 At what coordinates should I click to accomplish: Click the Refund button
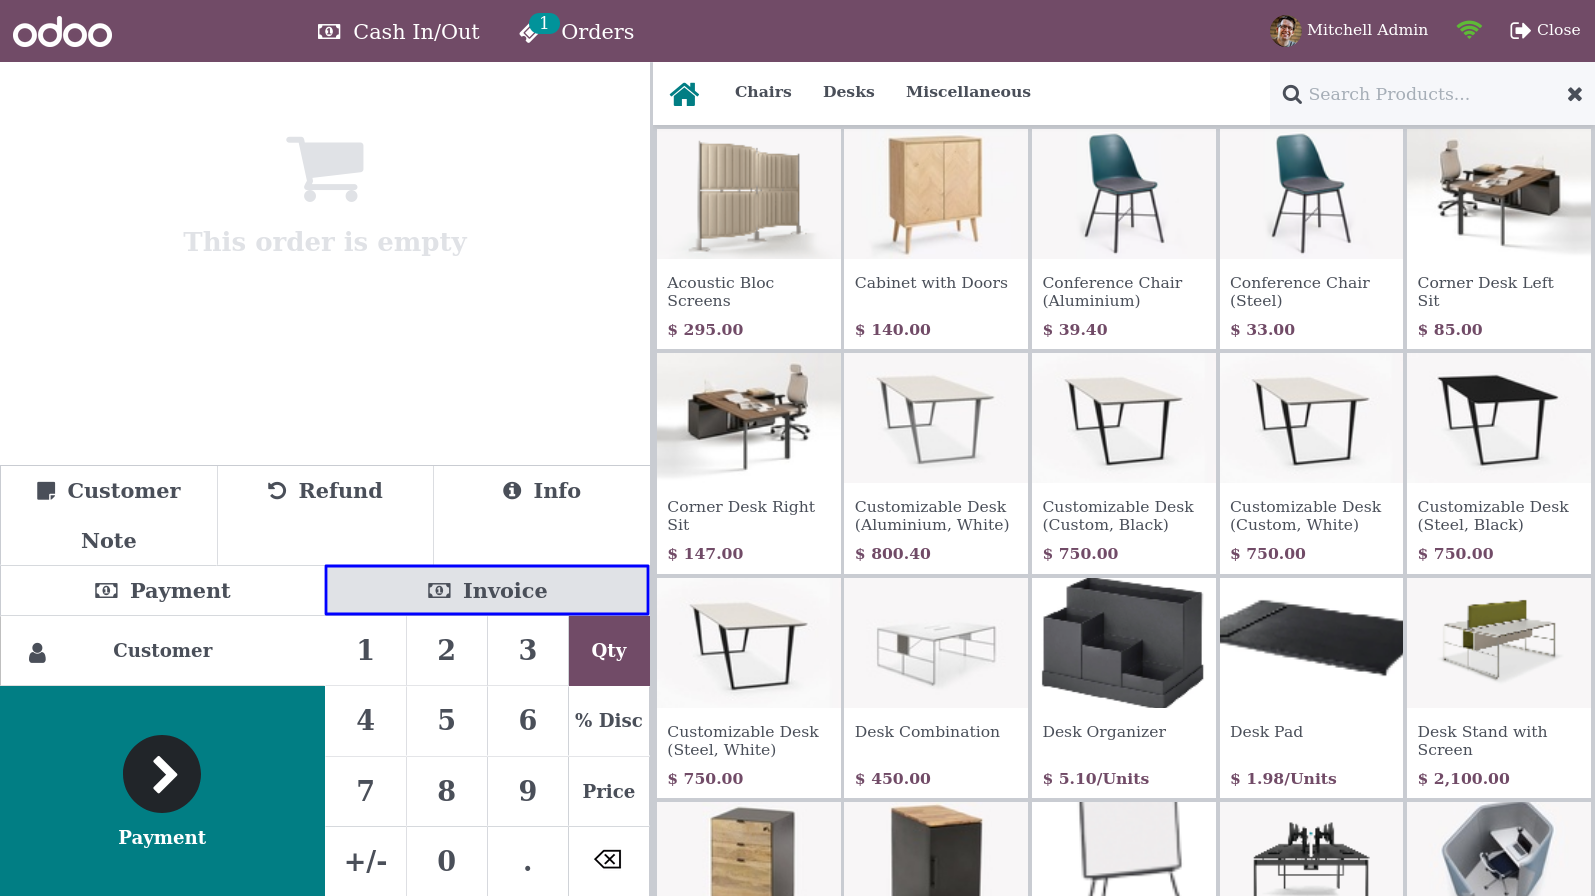(325, 515)
